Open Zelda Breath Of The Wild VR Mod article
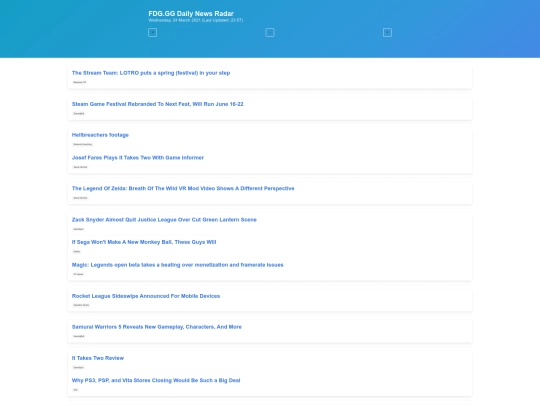This screenshot has width=540, height=405. pos(183,188)
